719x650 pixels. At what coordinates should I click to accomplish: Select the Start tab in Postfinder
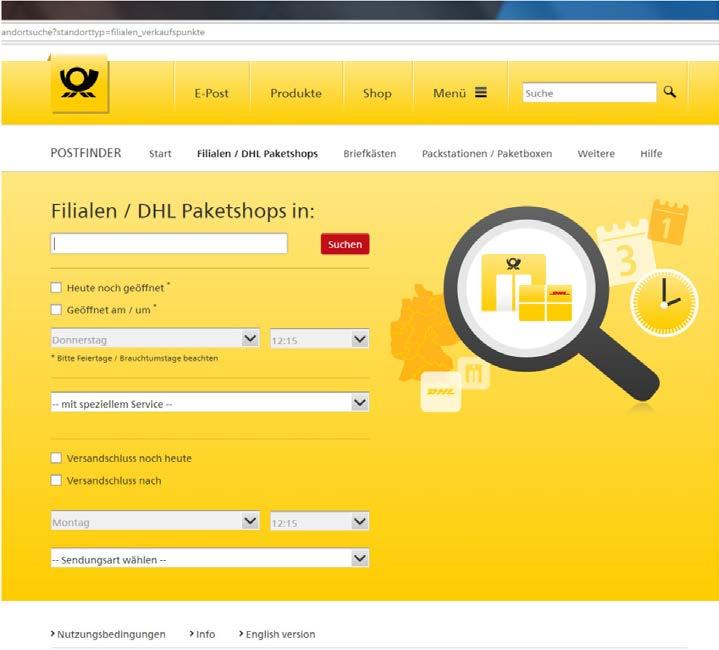[x=160, y=154]
